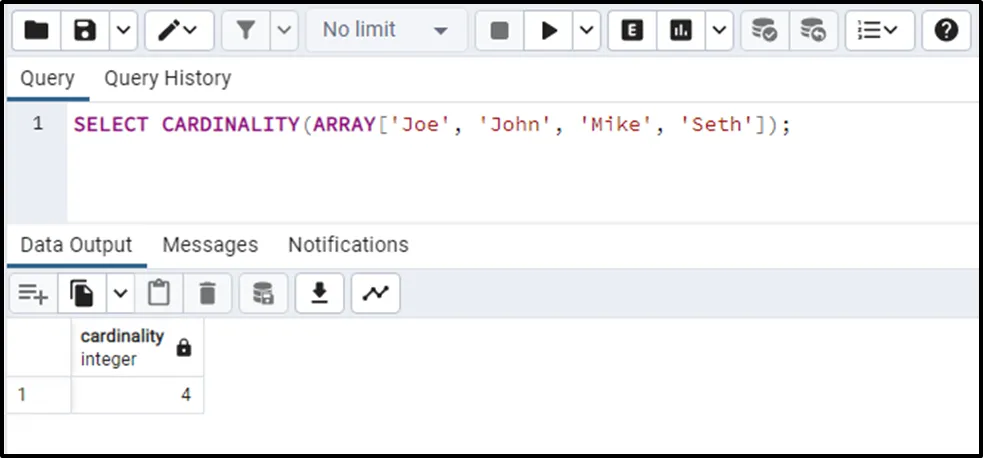The width and height of the screenshot is (983, 458).
Task: Open the execute options dropdown arrow
Action: [586, 31]
